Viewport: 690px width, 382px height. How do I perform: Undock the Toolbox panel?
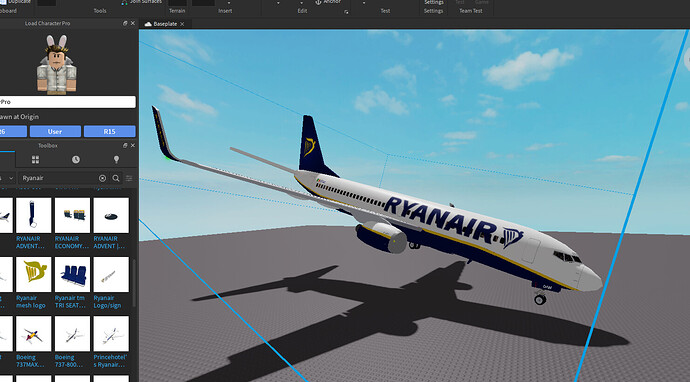click(x=125, y=145)
